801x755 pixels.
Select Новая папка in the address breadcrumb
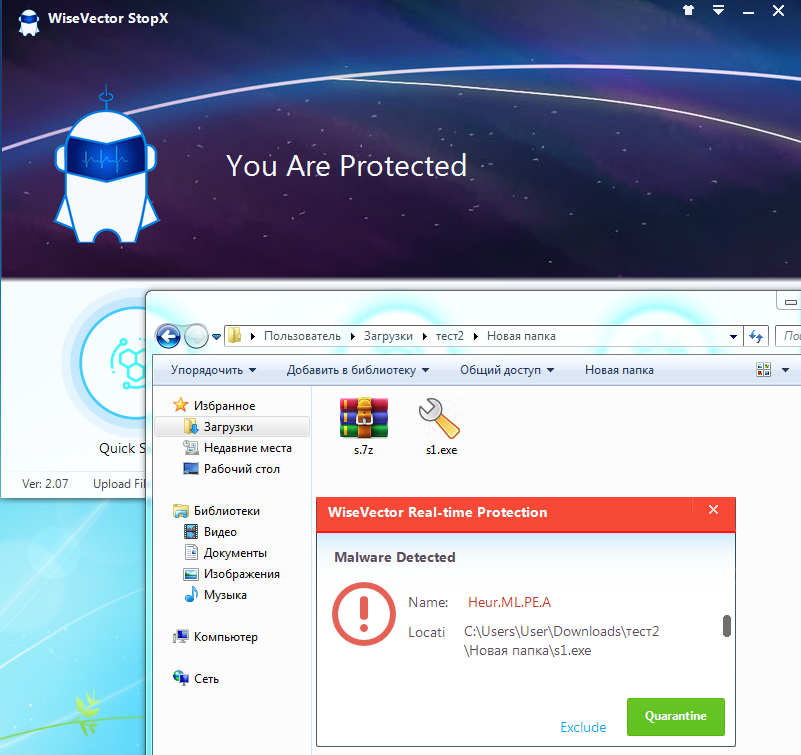(x=521, y=336)
